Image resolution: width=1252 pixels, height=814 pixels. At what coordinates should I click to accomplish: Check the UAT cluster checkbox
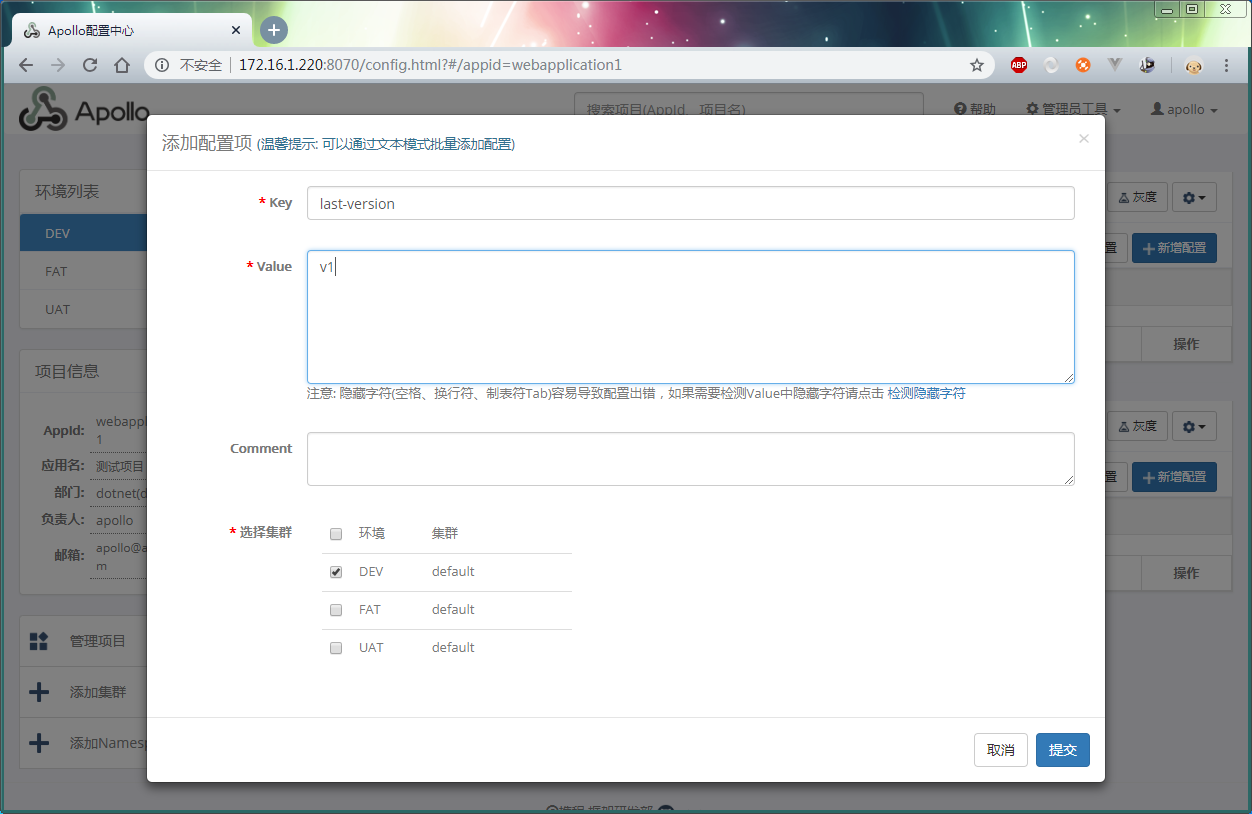click(336, 648)
